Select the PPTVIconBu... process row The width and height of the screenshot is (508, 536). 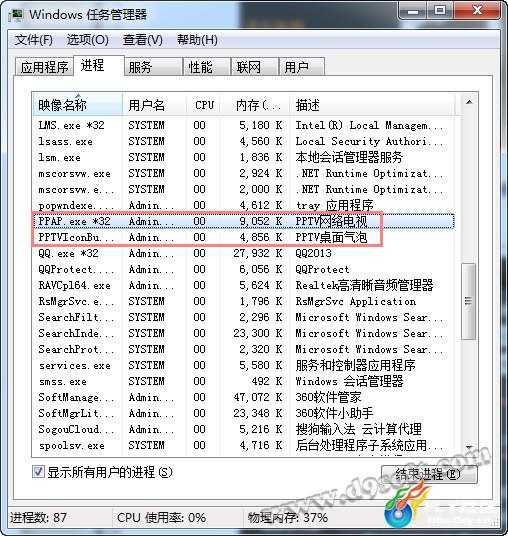pos(244,237)
